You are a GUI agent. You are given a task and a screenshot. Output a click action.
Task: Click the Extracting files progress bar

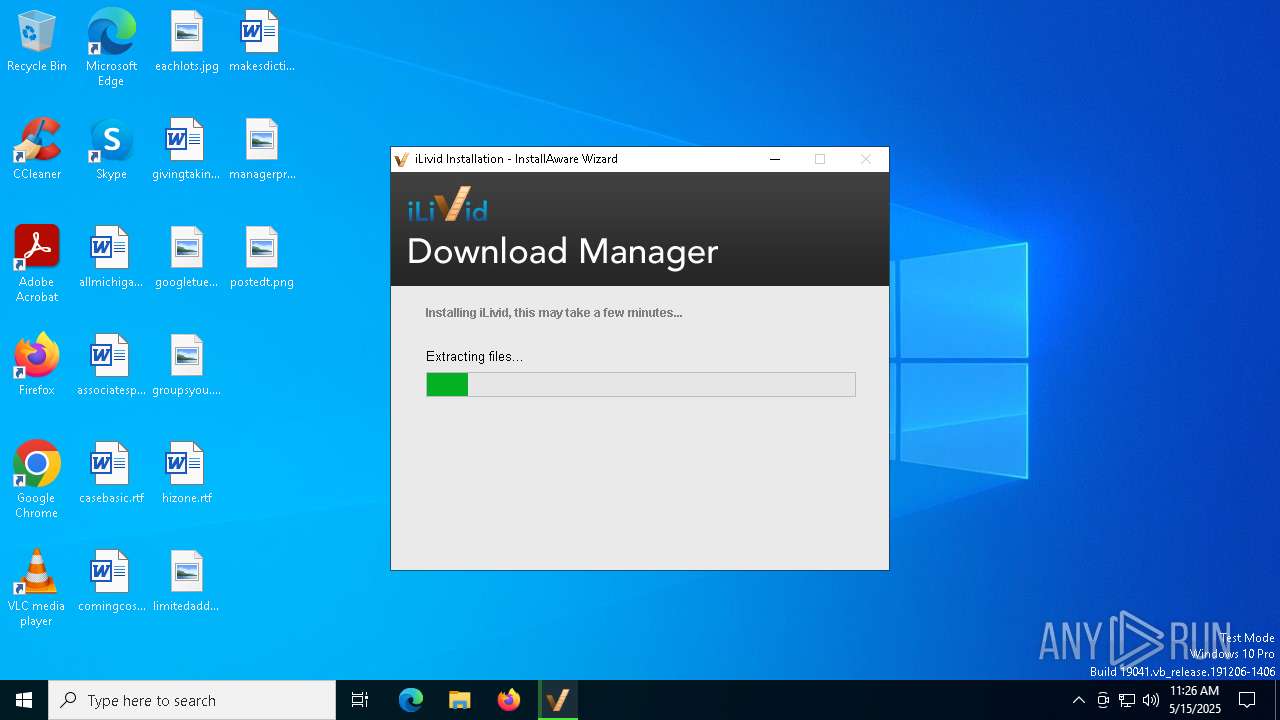pyautogui.click(x=641, y=384)
